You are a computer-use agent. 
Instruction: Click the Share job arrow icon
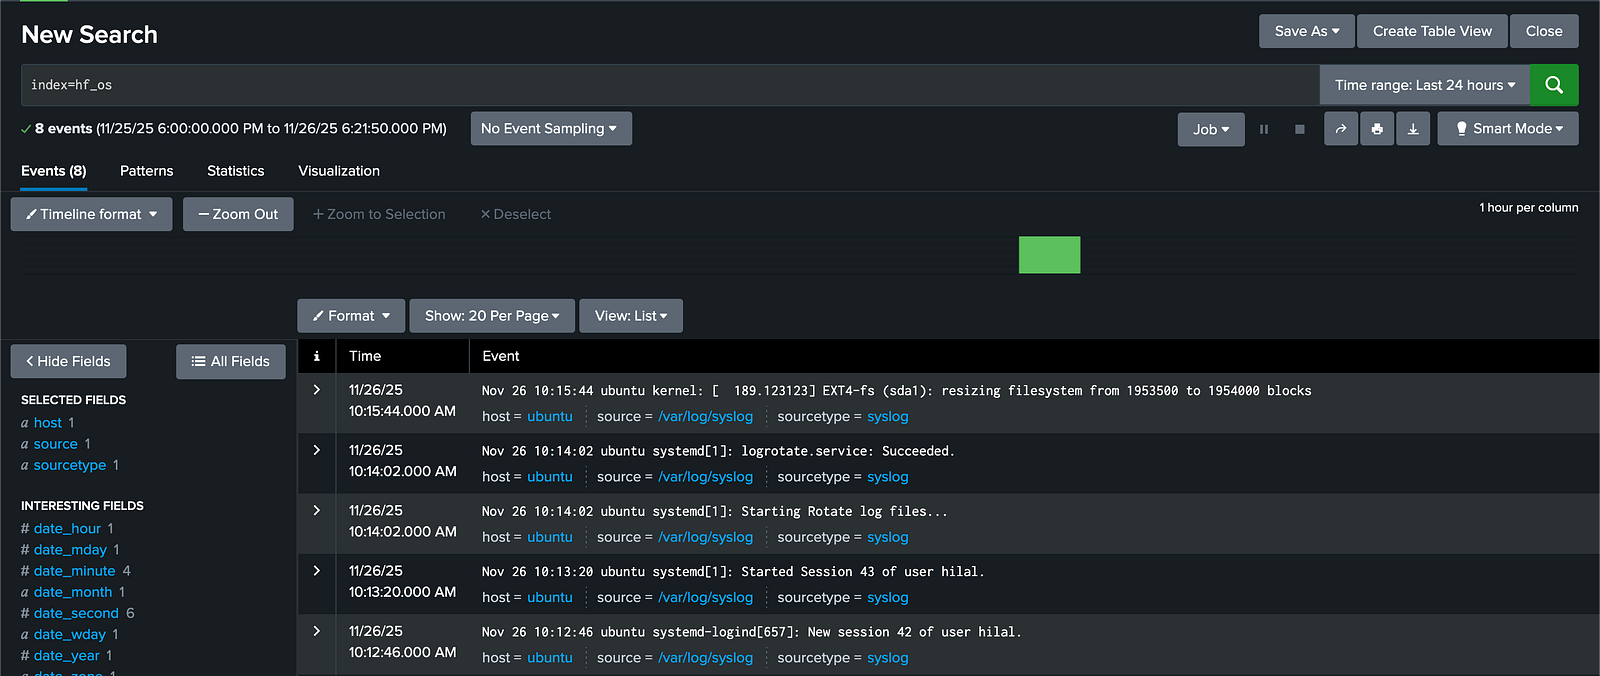(1340, 129)
